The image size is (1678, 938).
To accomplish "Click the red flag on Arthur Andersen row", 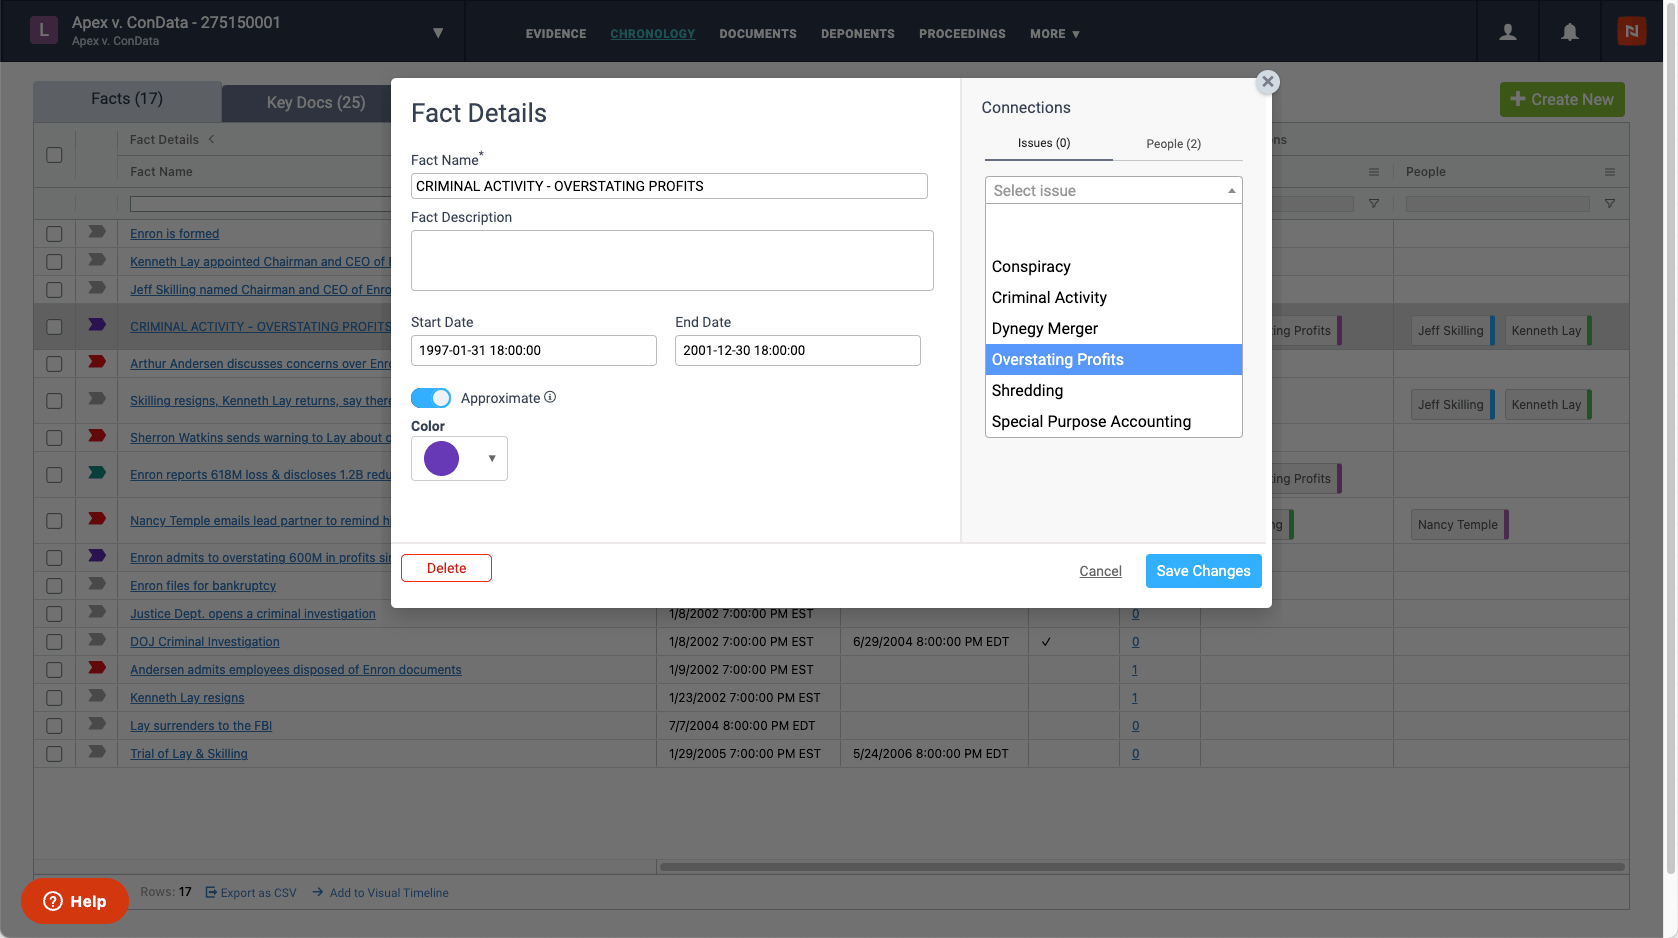I will [x=97, y=362].
